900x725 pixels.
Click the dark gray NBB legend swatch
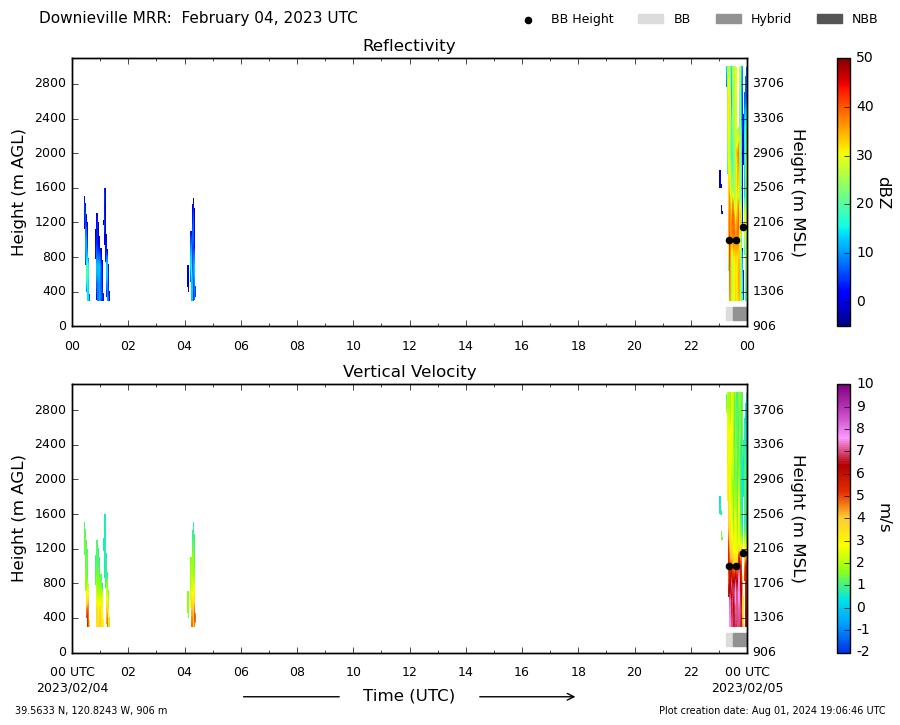(x=829, y=19)
